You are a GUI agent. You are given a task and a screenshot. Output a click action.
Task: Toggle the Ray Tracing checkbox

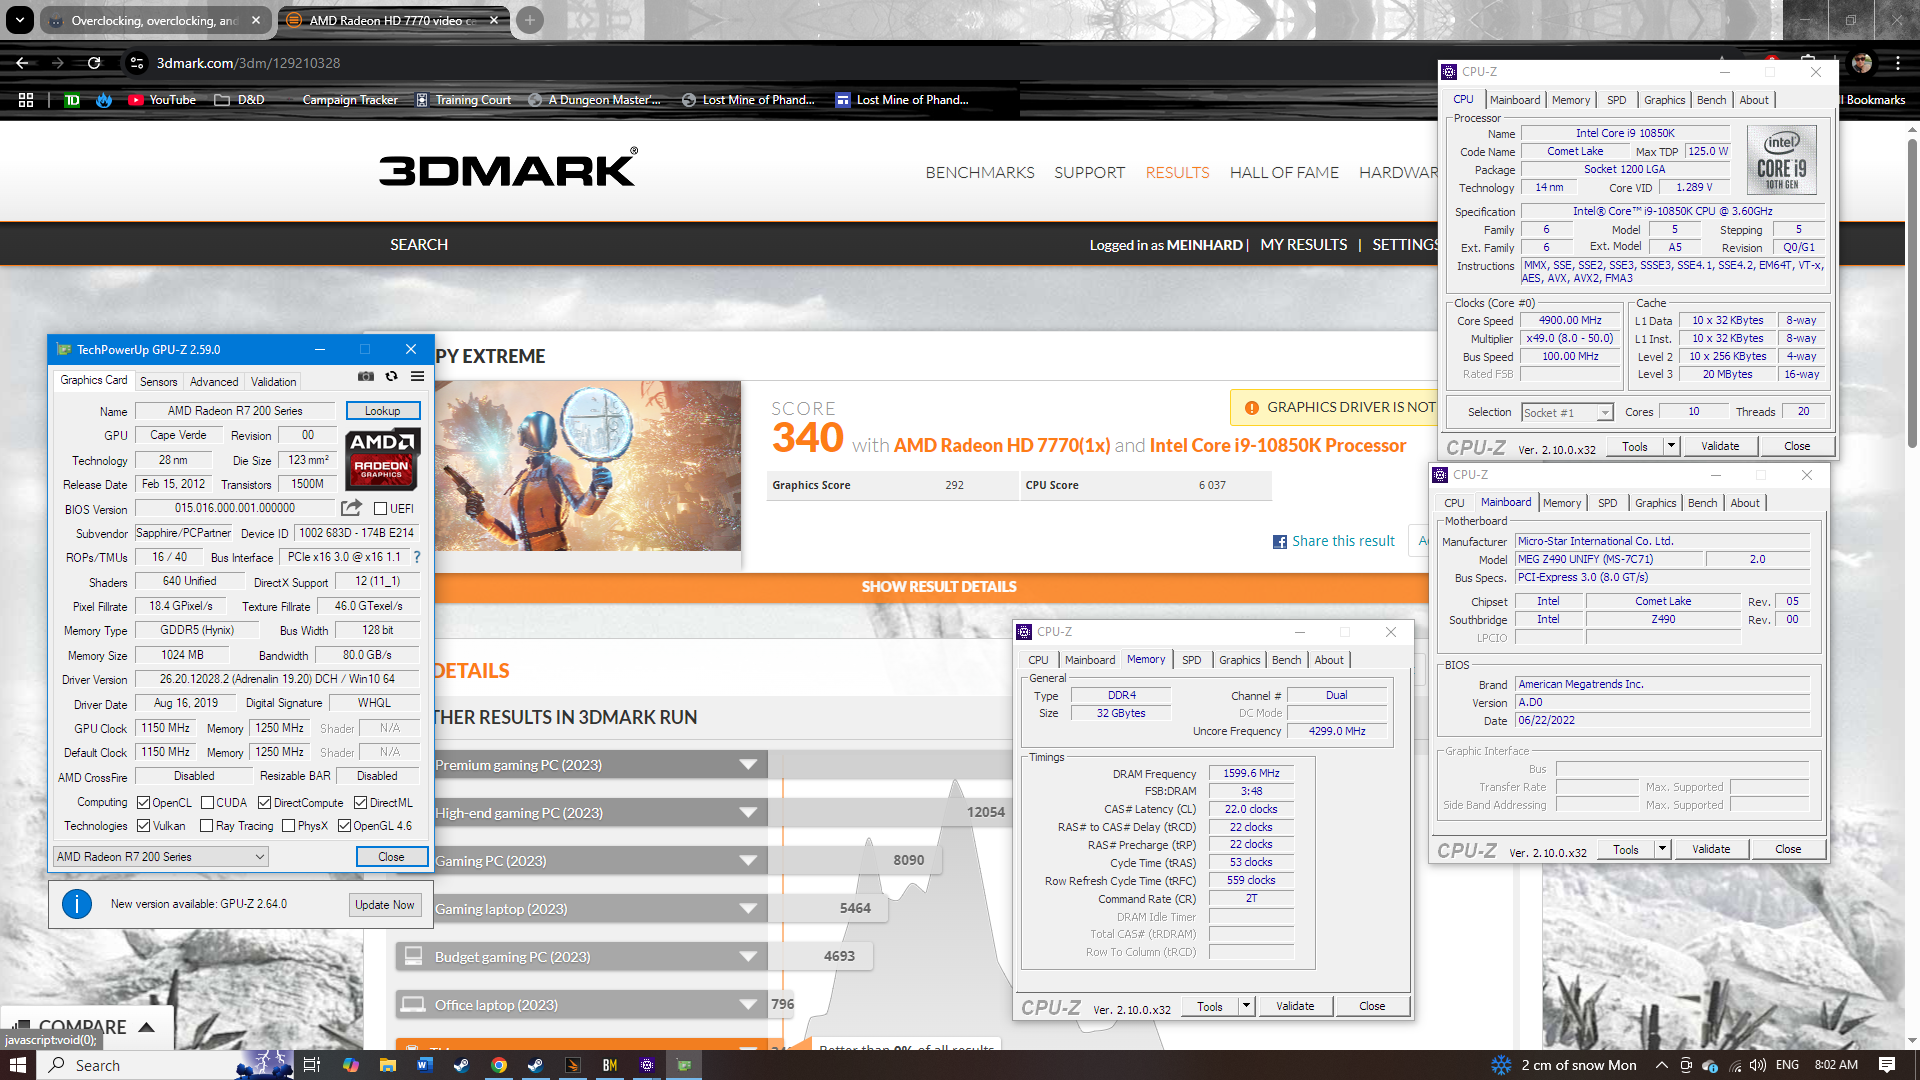coord(206,826)
